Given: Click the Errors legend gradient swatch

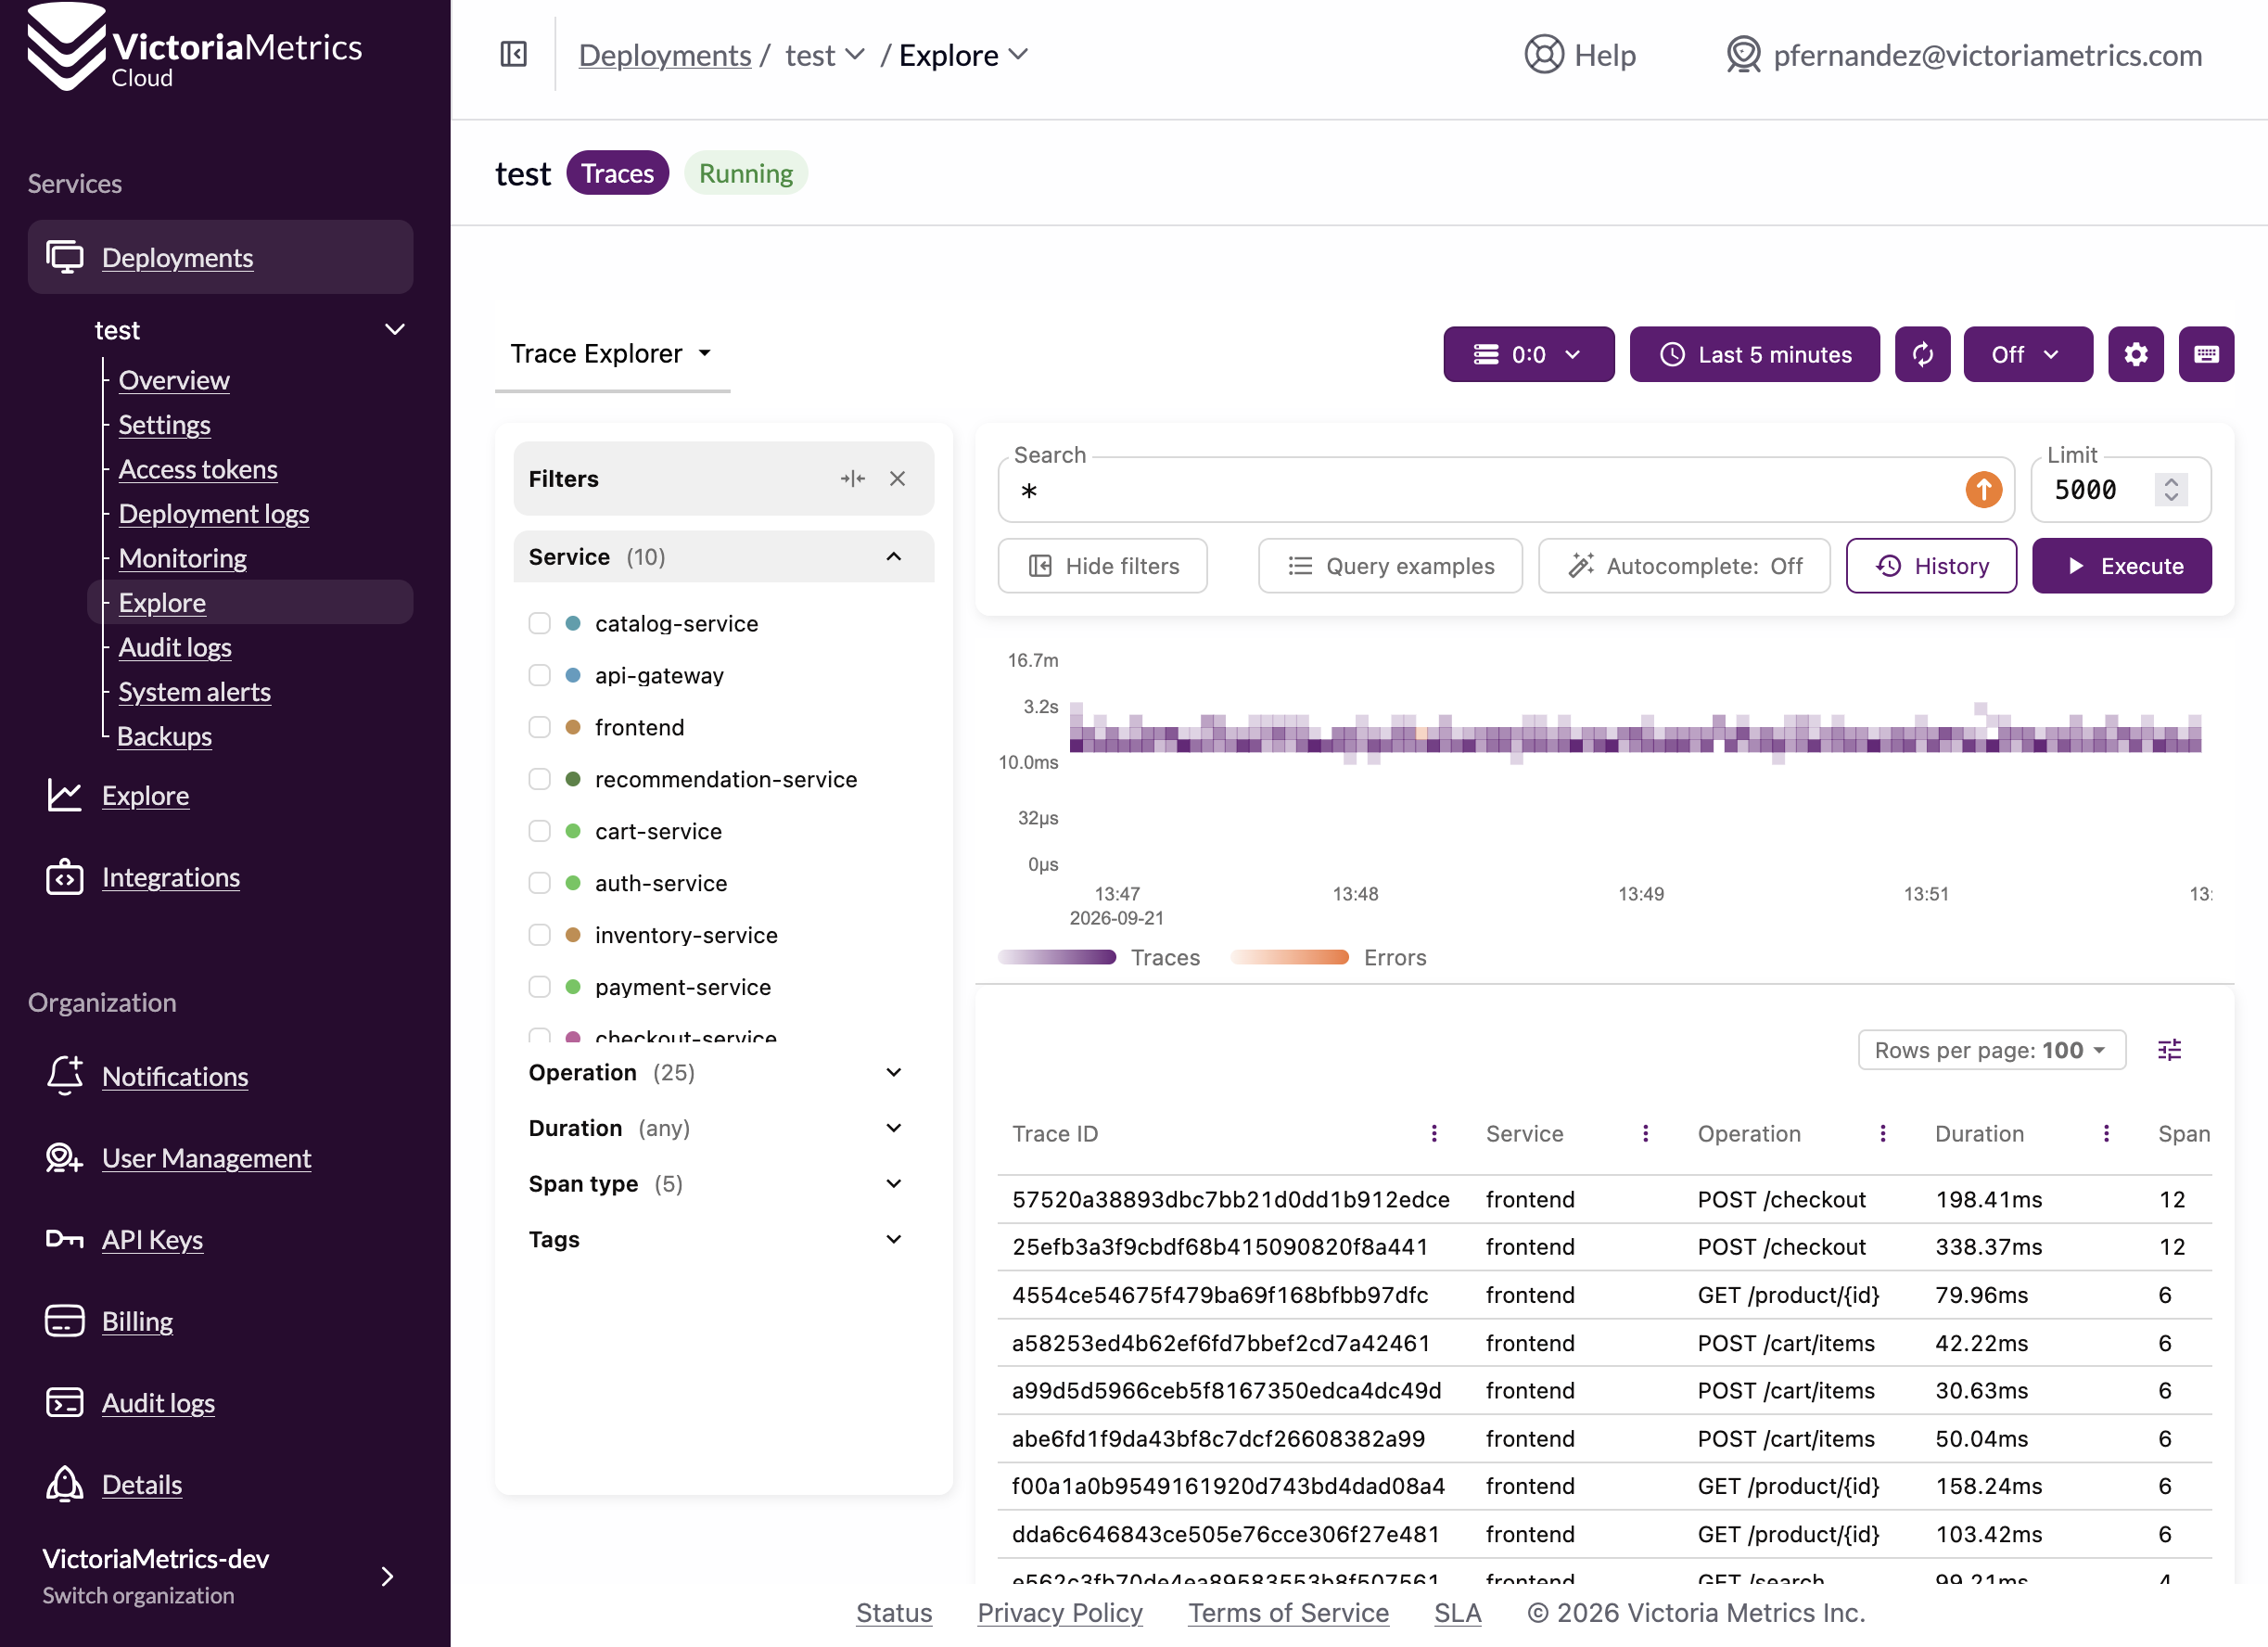Looking at the screenshot, I should (x=1290, y=958).
